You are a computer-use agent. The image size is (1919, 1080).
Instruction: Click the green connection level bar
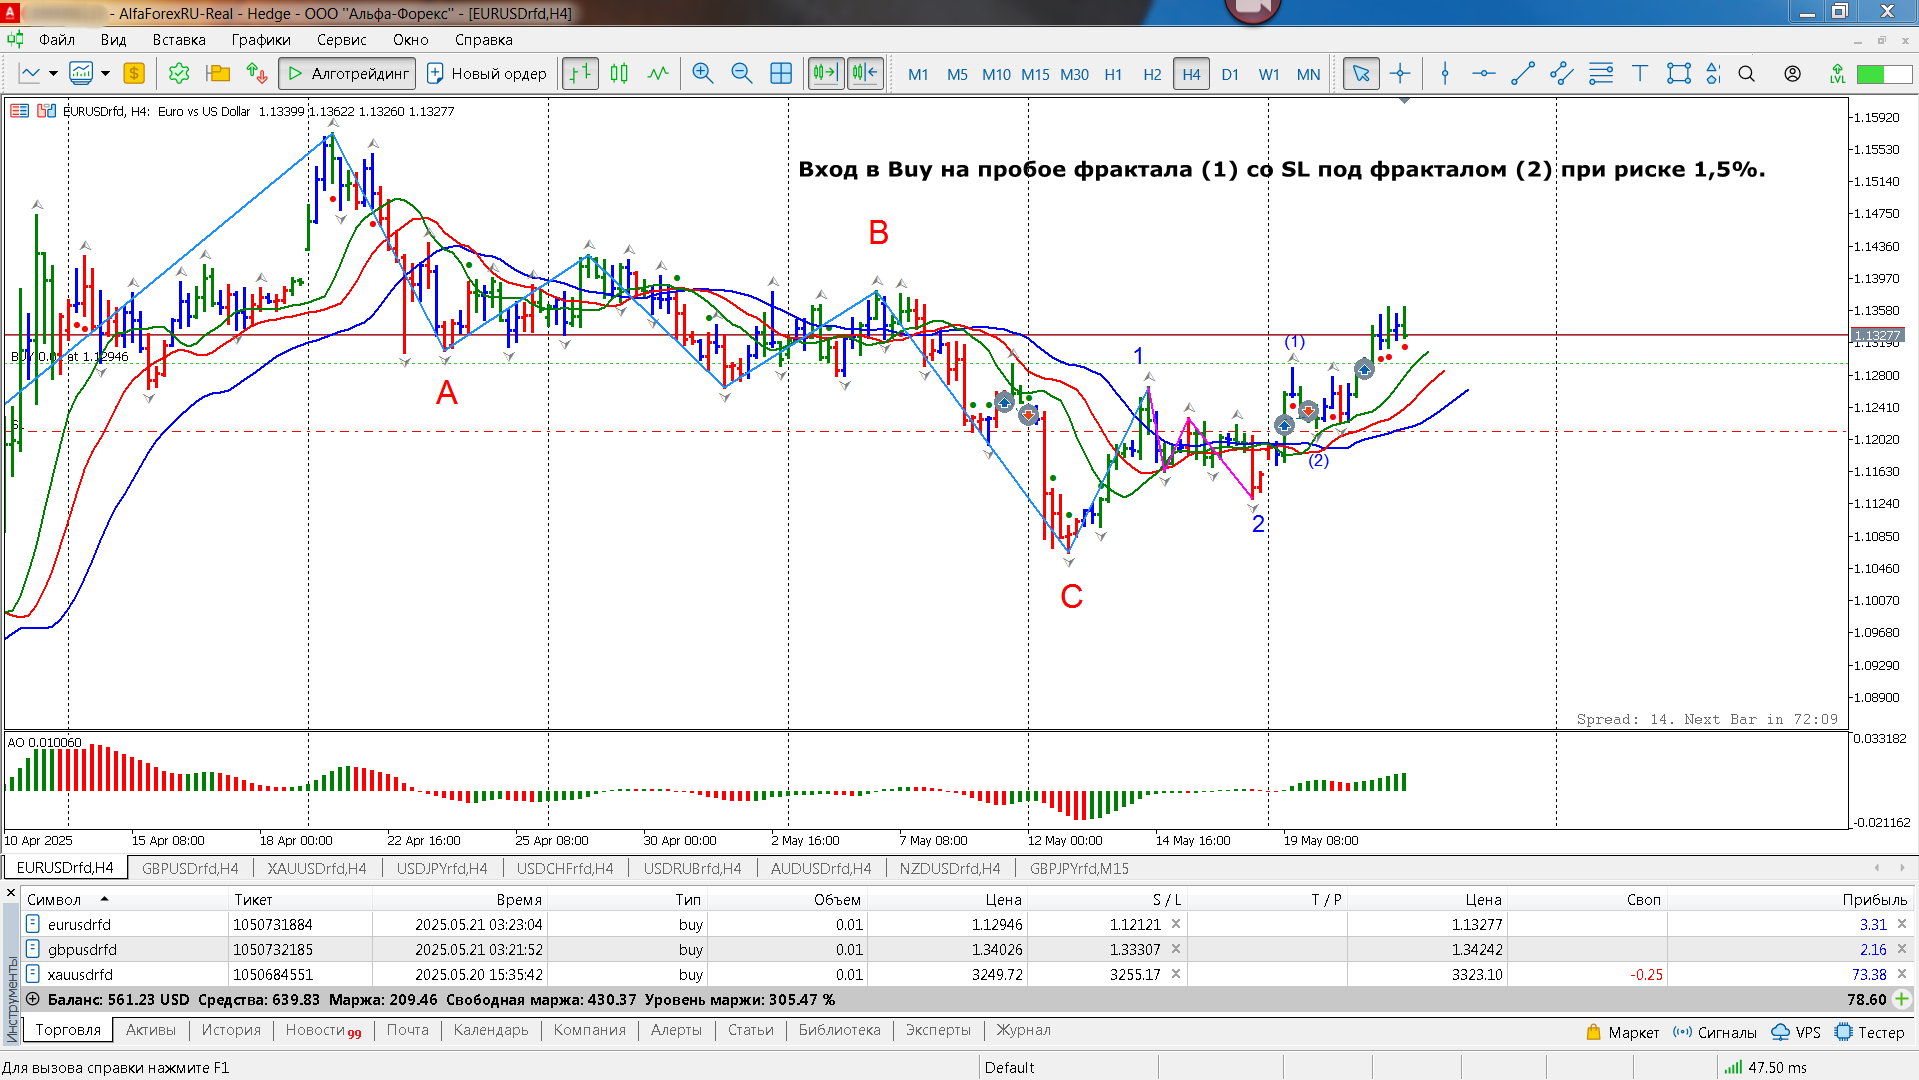[1869, 74]
